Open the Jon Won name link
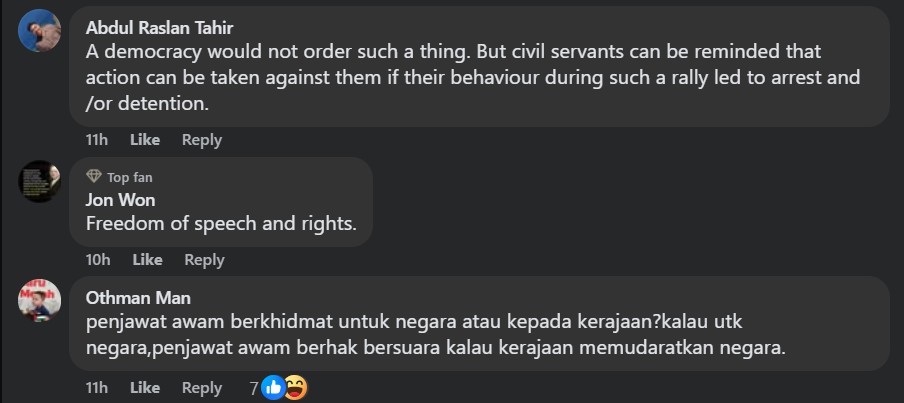The width and height of the screenshot is (904, 403). pyautogui.click(x=120, y=200)
